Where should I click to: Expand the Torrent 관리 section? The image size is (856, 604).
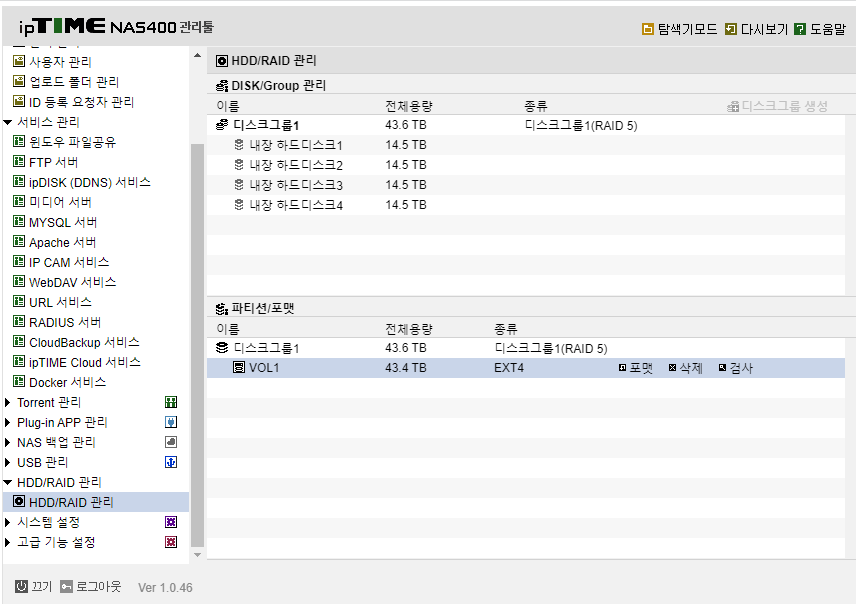point(7,402)
